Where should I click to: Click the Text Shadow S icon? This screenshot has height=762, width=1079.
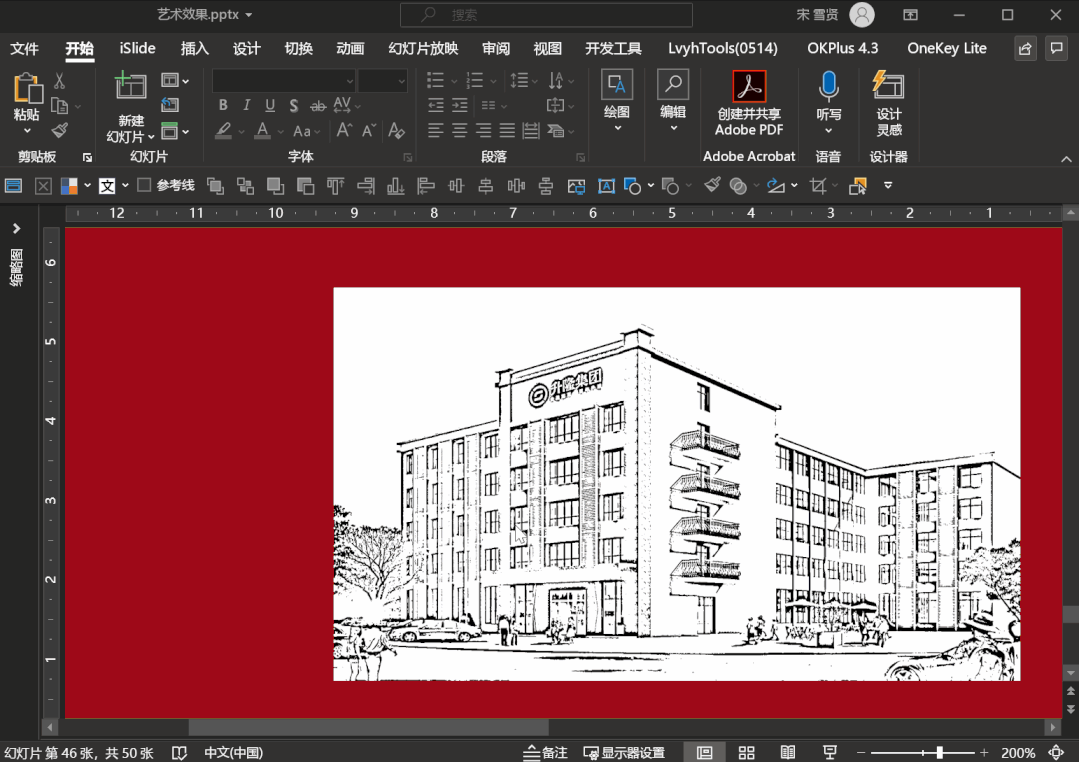(x=293, y=106)
